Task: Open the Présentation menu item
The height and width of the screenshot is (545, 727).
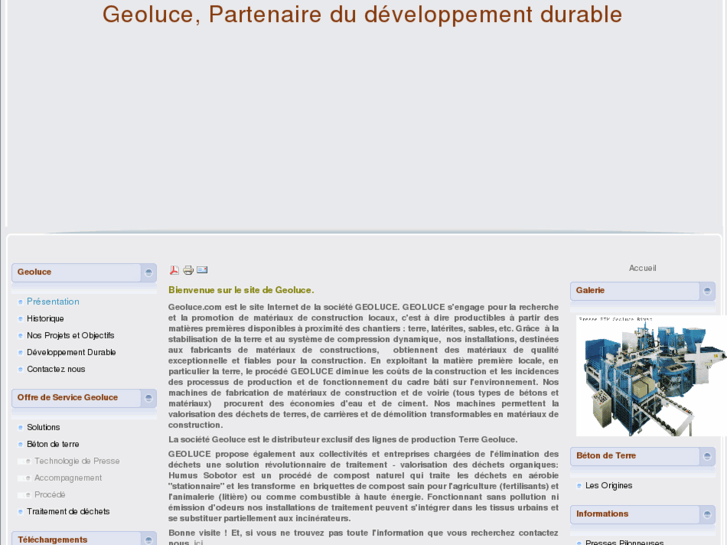Action: pyautogui.click(x=53, y=301)
